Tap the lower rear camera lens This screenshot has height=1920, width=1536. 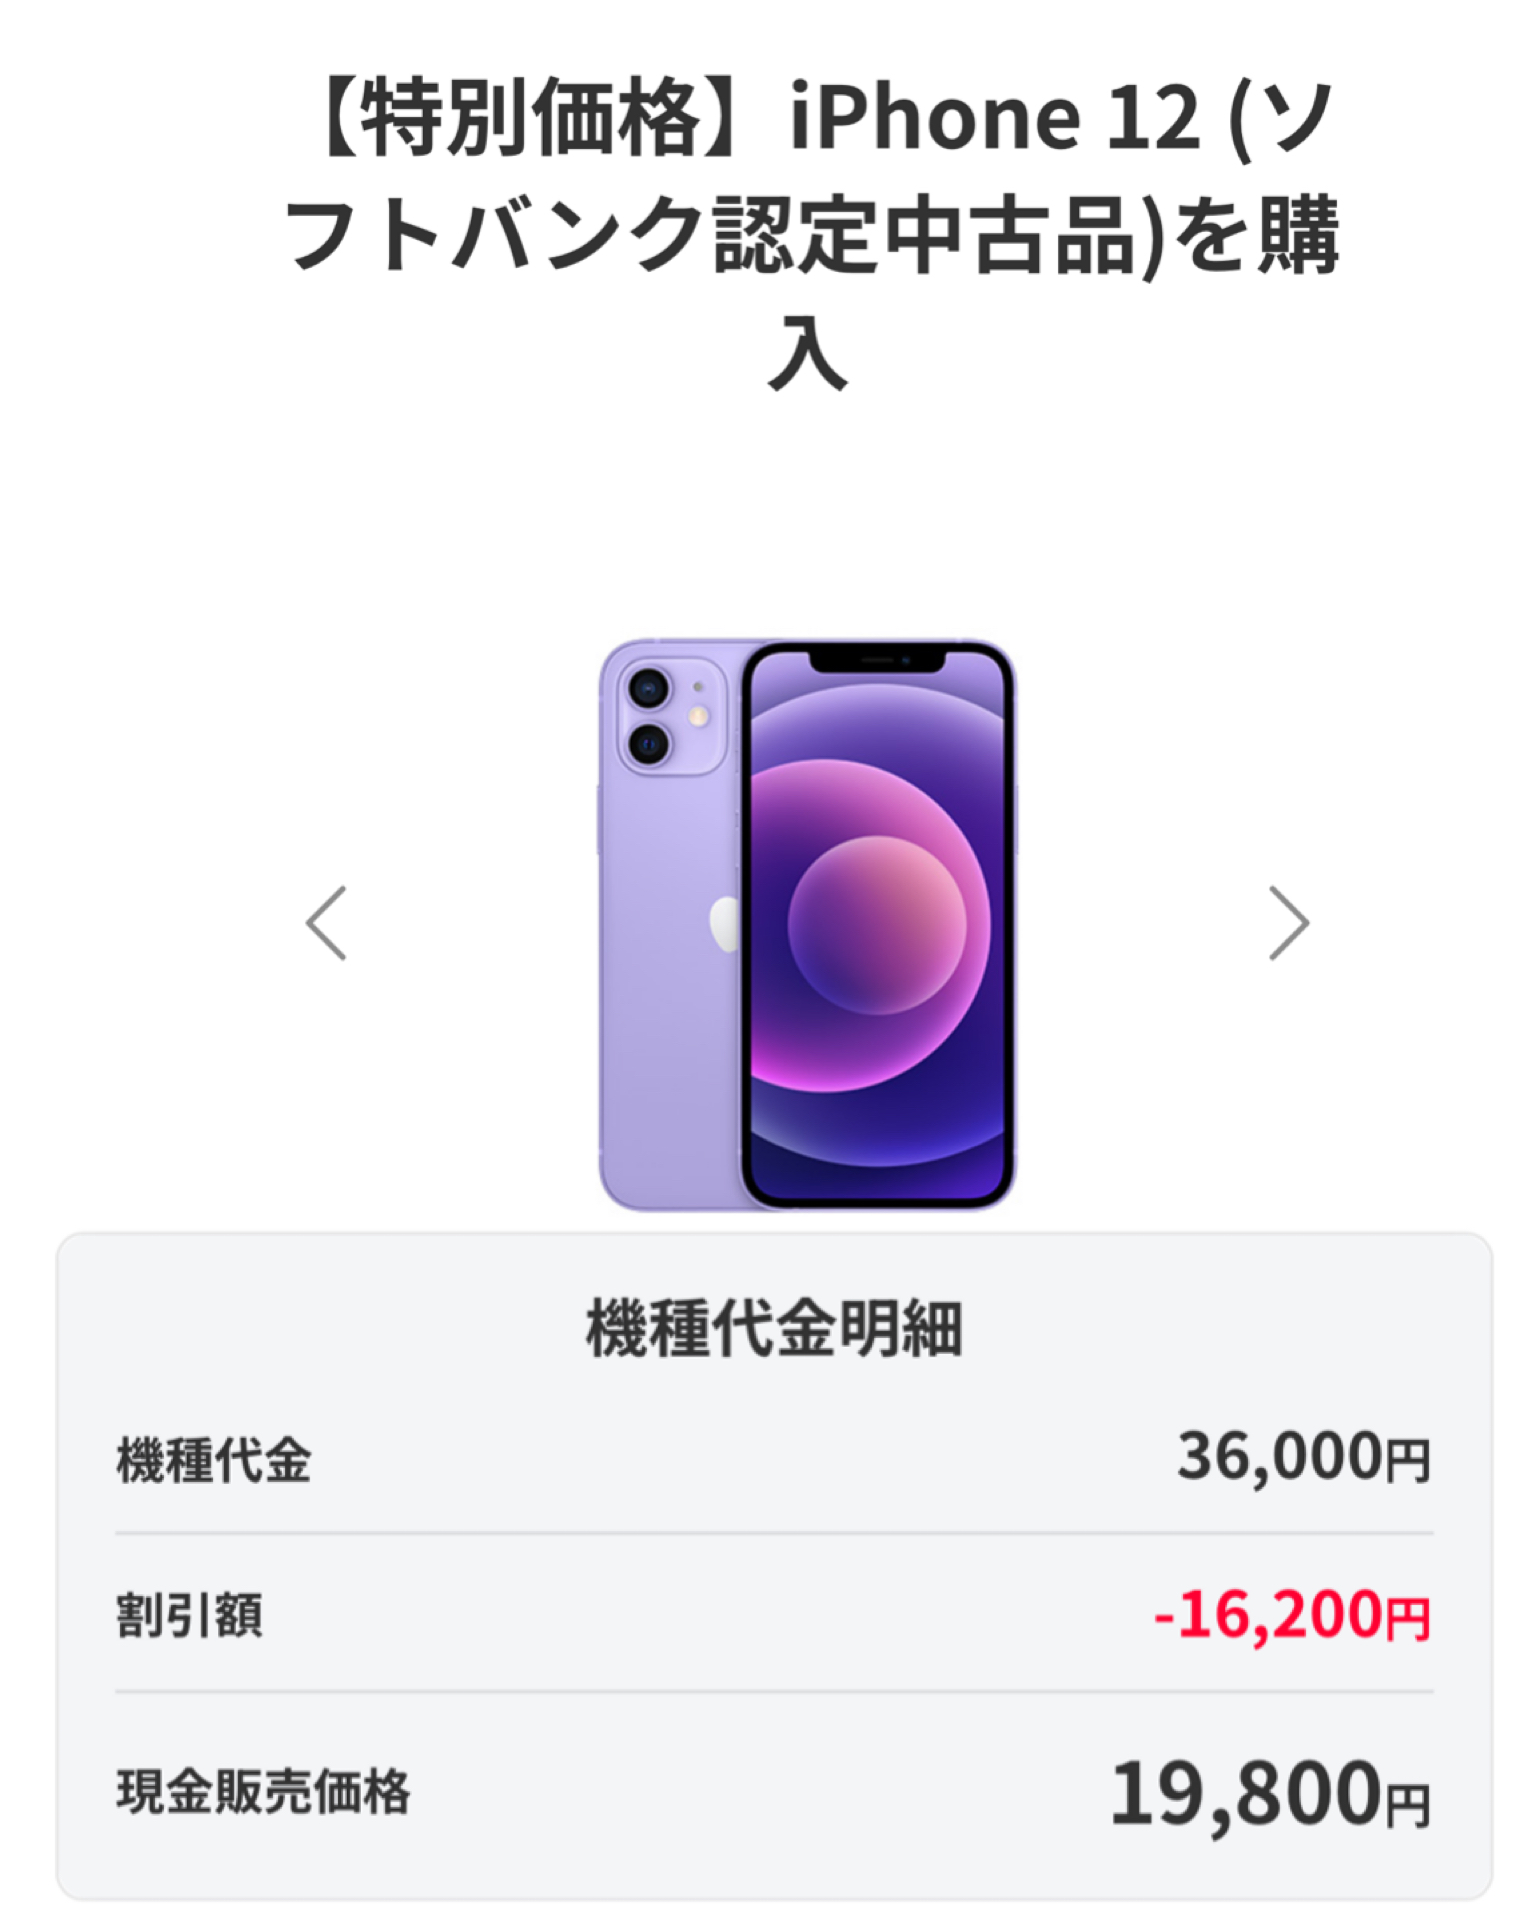click(x=648, y=743)
